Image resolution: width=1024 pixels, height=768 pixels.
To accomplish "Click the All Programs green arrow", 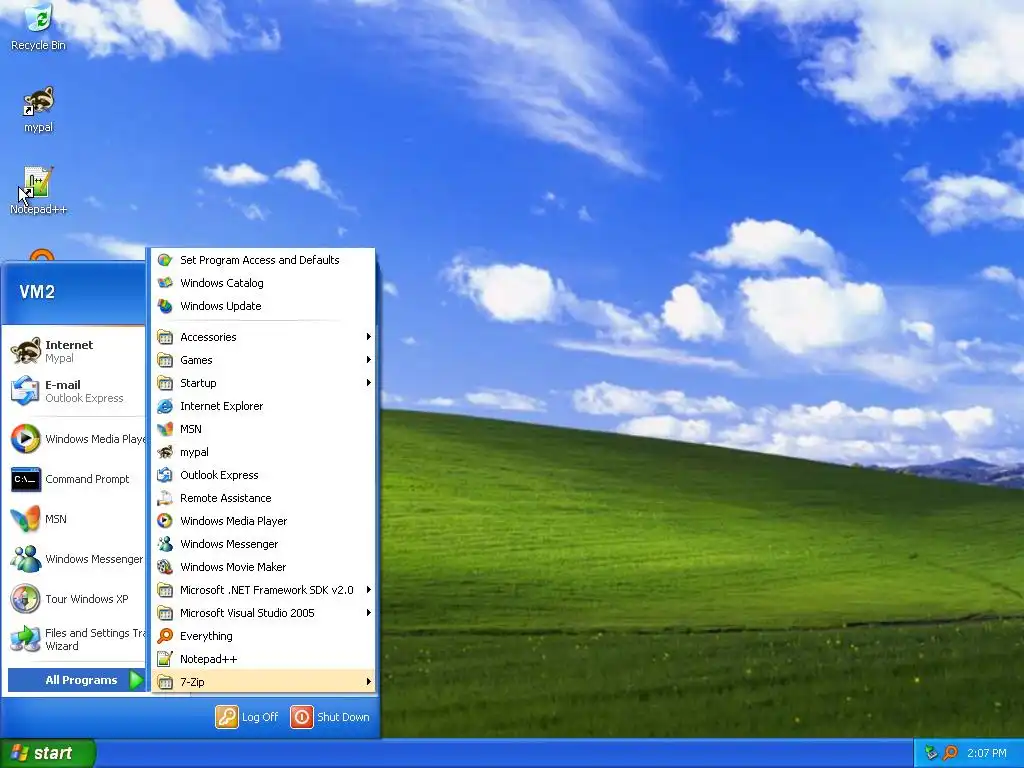I will (136, 680).
